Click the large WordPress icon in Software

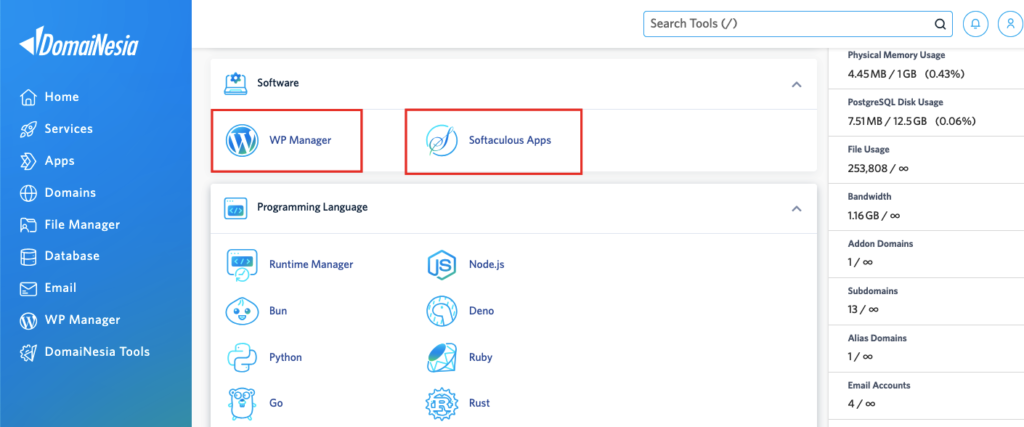[x=242, y=140]
